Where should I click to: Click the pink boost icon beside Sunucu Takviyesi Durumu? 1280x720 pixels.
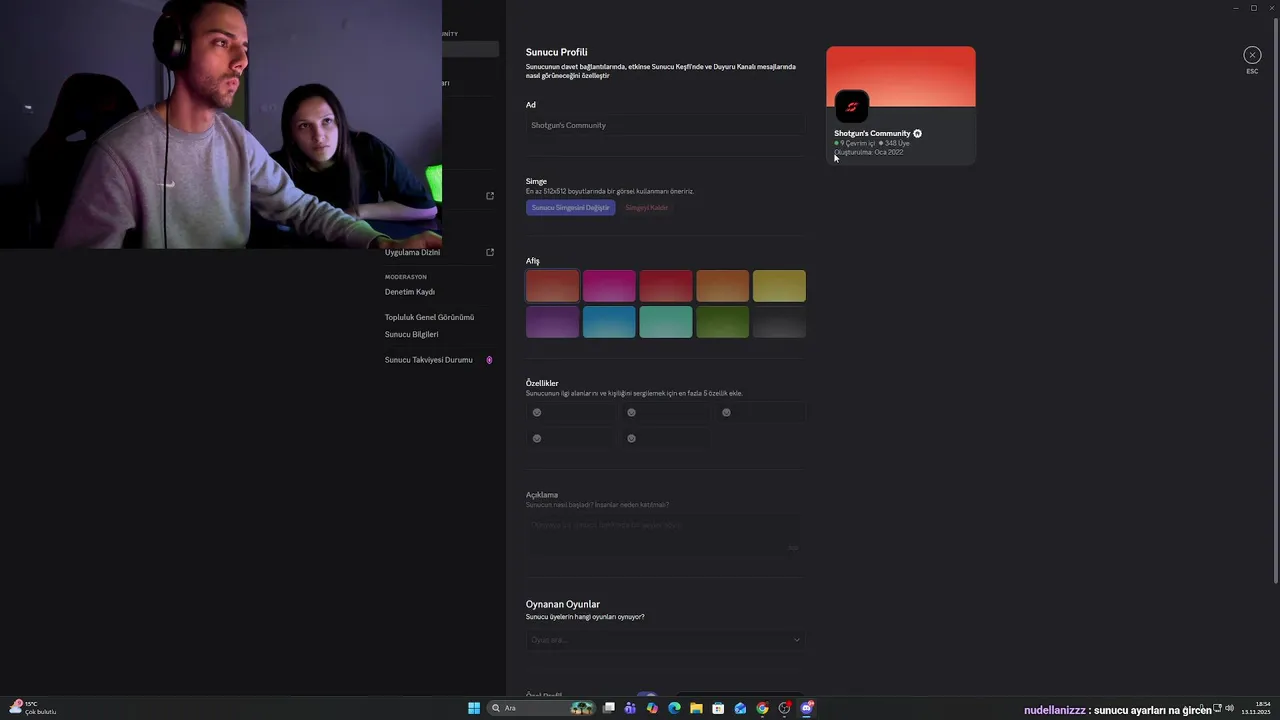click(x=489, y=360)
